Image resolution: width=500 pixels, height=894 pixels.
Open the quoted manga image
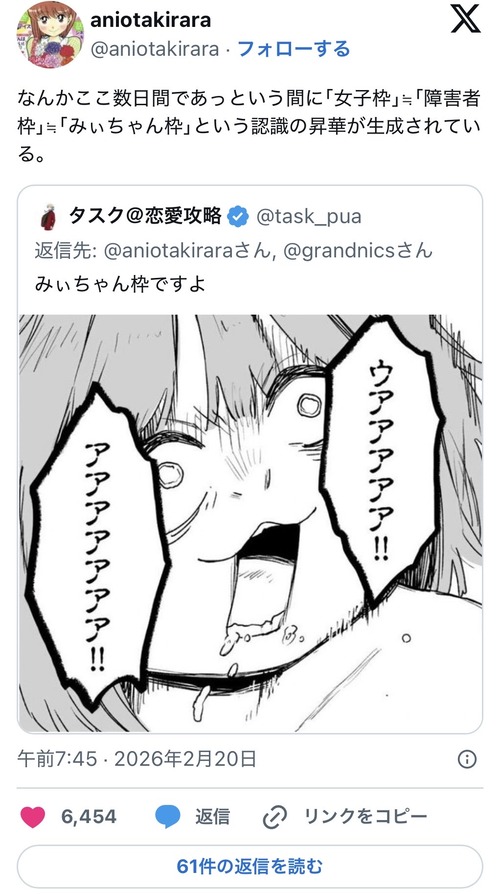coord(250,523)
